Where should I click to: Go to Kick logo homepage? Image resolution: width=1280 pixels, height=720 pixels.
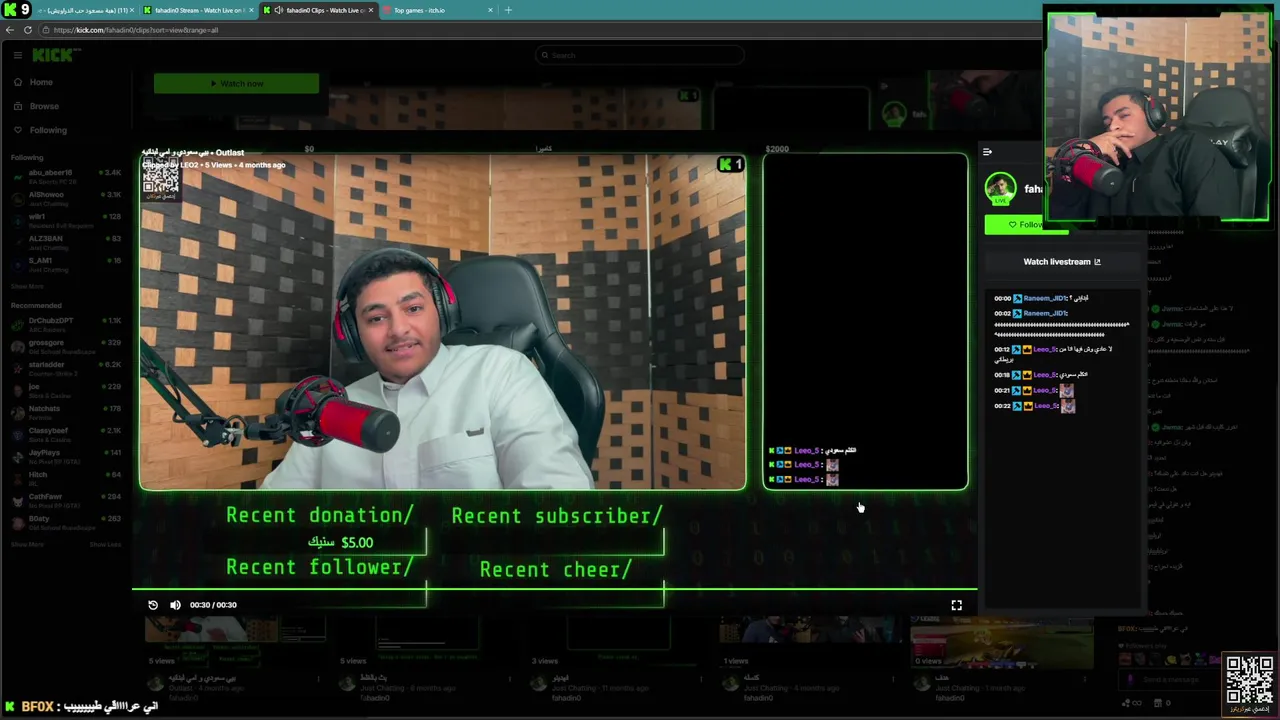click(51, 55)
